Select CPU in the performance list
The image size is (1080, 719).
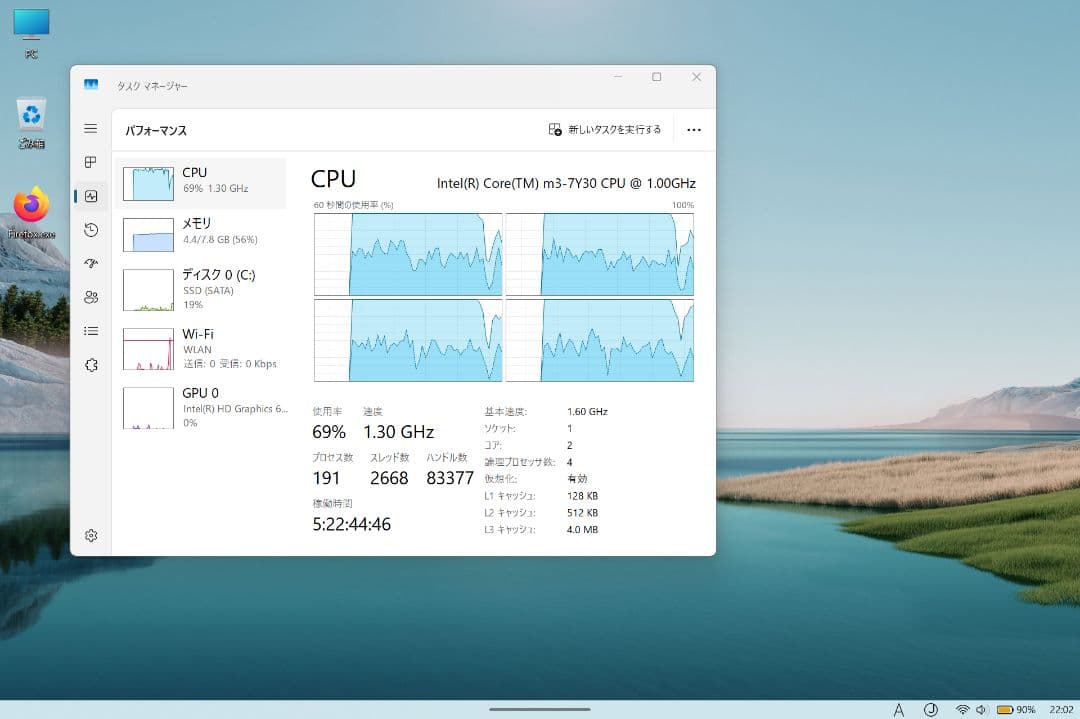201,182
